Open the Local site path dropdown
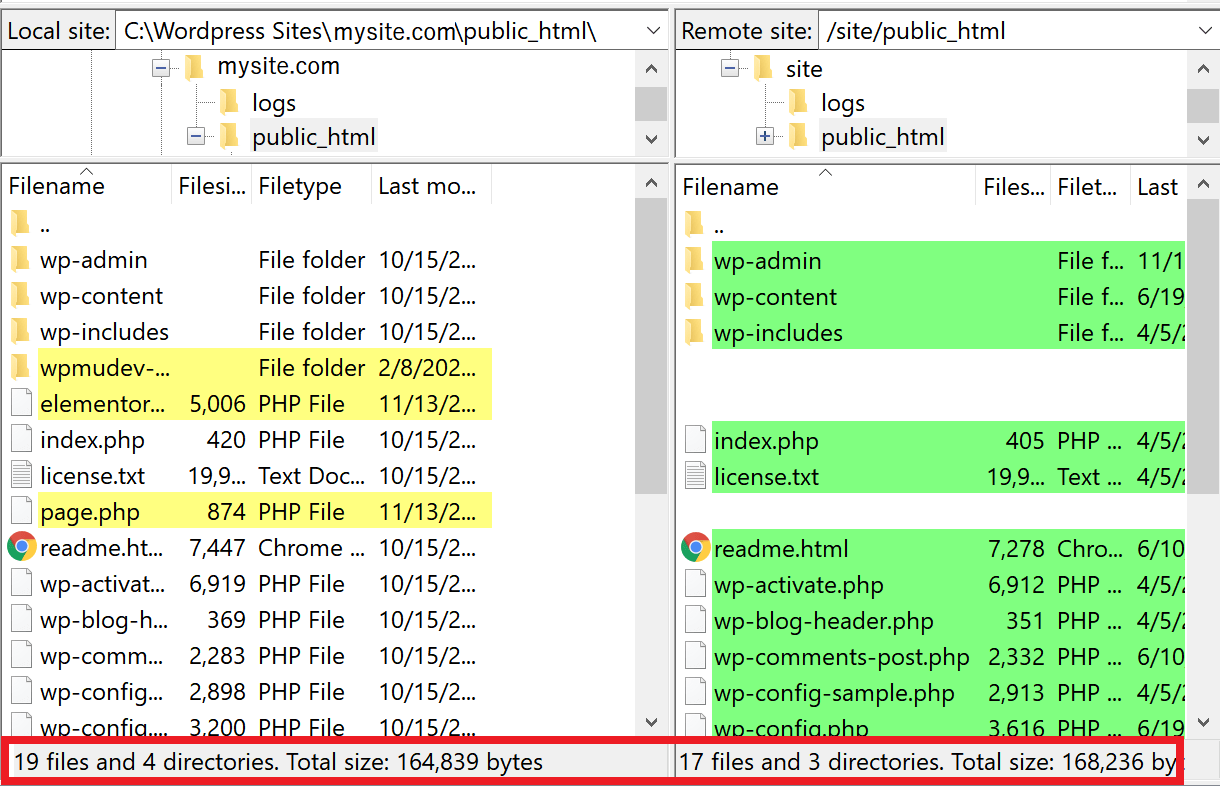The image size is (1220, 786). [x=654, y=31]
